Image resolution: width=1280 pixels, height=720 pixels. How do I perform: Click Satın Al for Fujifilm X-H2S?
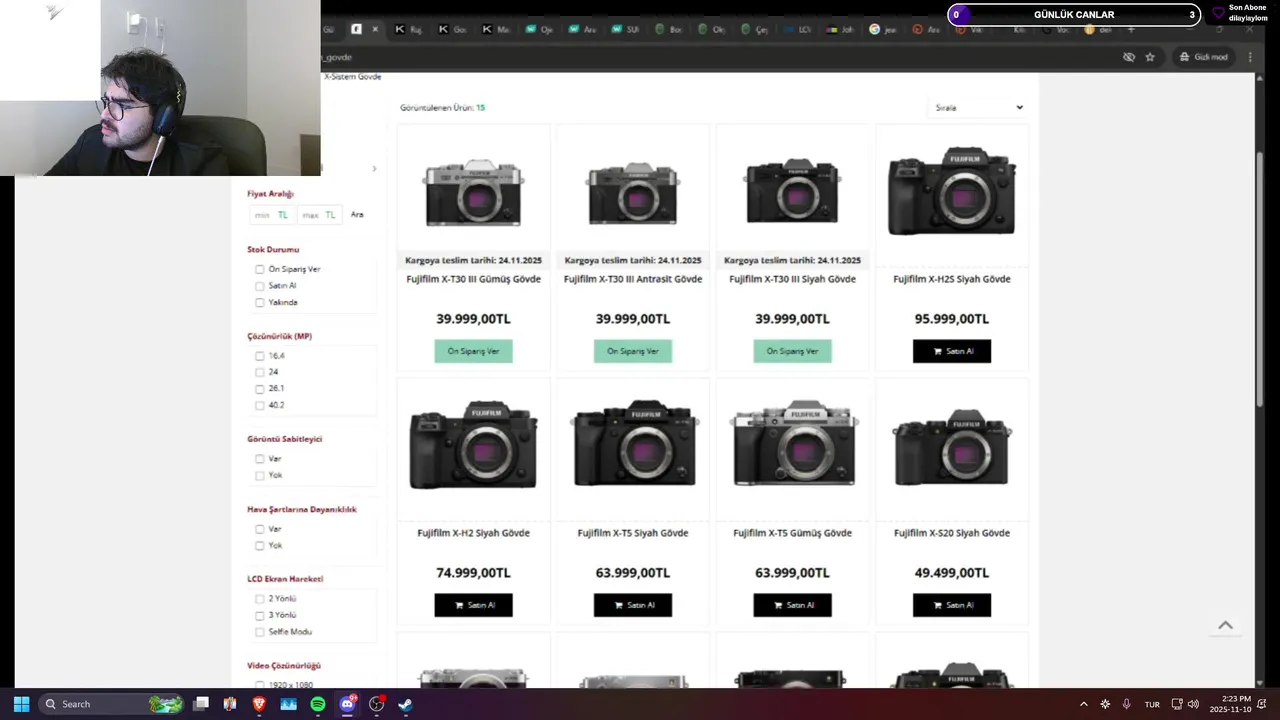[x=952, y=351]
